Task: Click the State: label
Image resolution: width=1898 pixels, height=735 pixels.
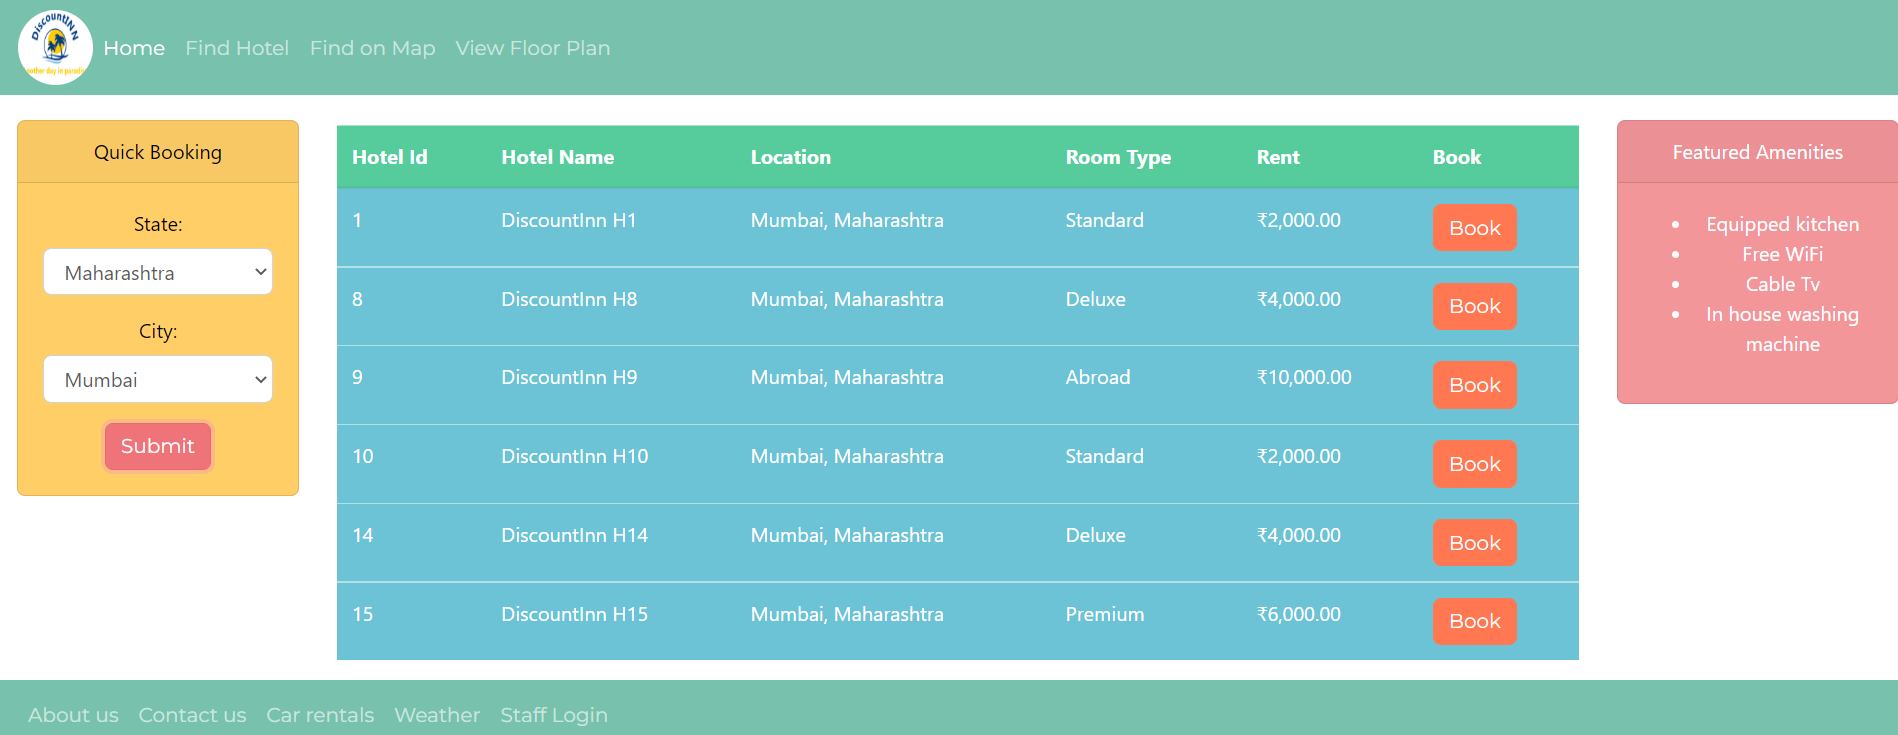Action: [158, 224]
